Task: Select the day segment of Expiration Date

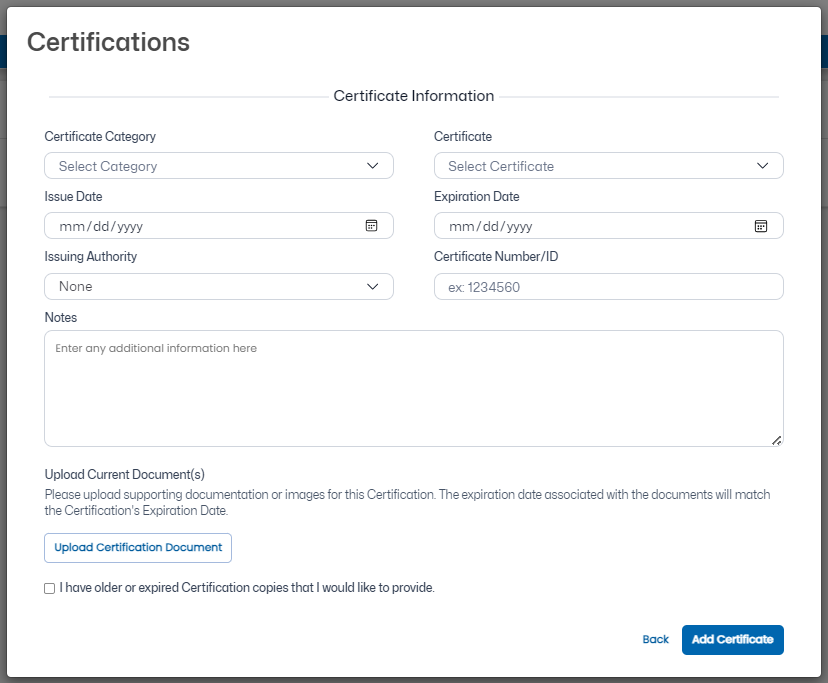Action: tap(493, 227)
